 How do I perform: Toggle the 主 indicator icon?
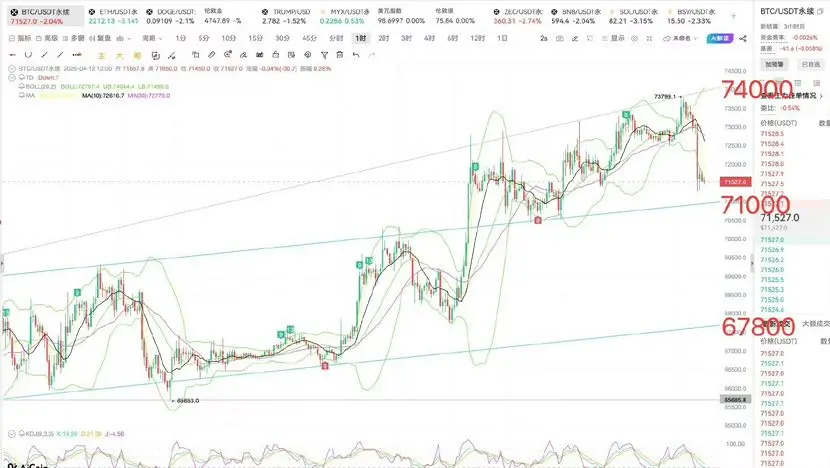(x=102, y=56)
